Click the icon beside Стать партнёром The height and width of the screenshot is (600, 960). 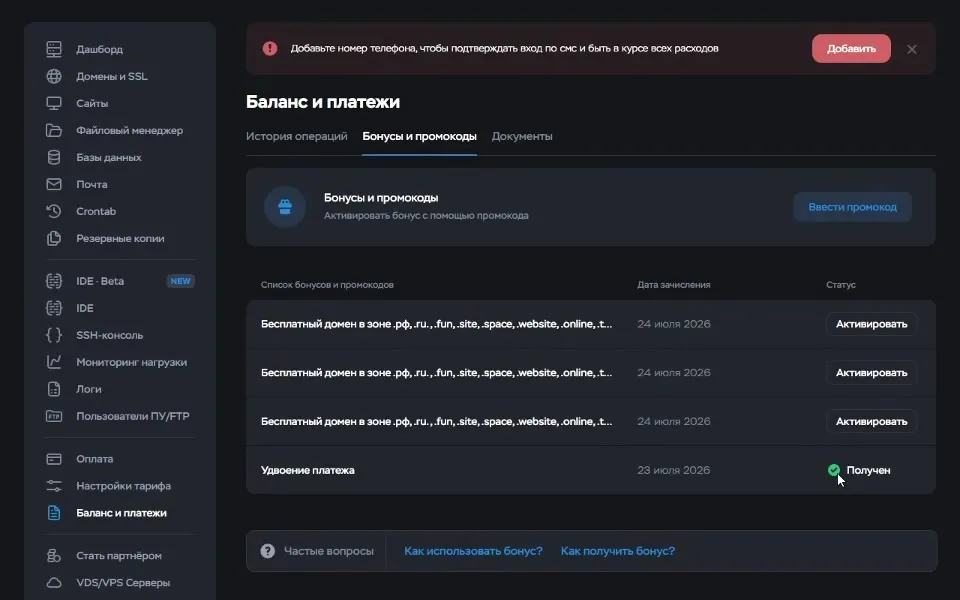click(x=54, y=555)
